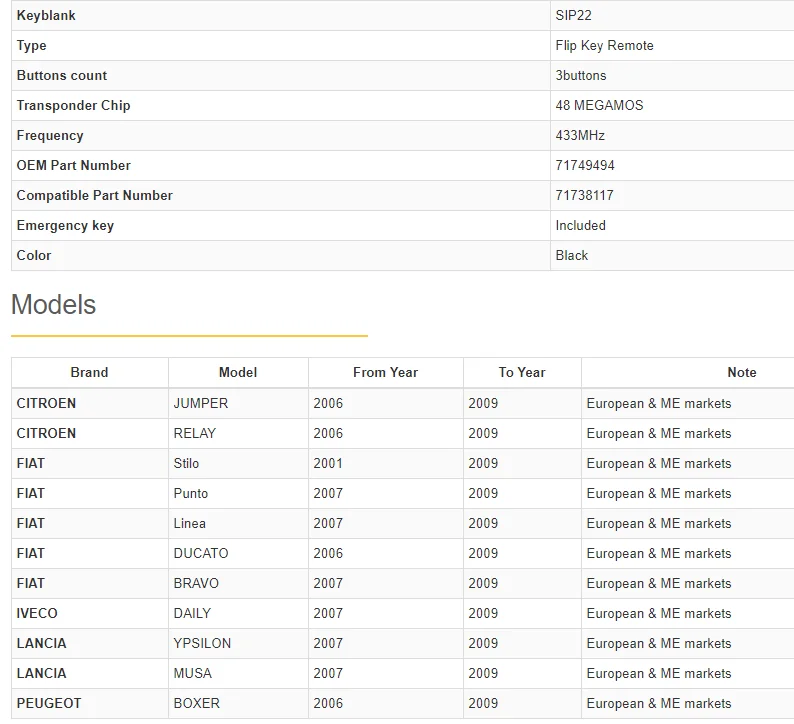The image size is (794, 724).
Task: Select the Frequency label
Action: (x=50, y=136)
